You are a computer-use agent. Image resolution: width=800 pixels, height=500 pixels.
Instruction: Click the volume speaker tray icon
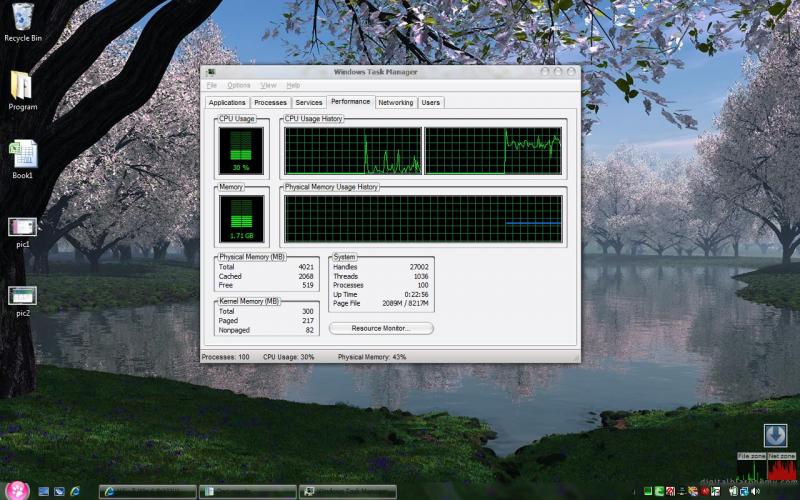pyautogui.click(x=756, y=491)
